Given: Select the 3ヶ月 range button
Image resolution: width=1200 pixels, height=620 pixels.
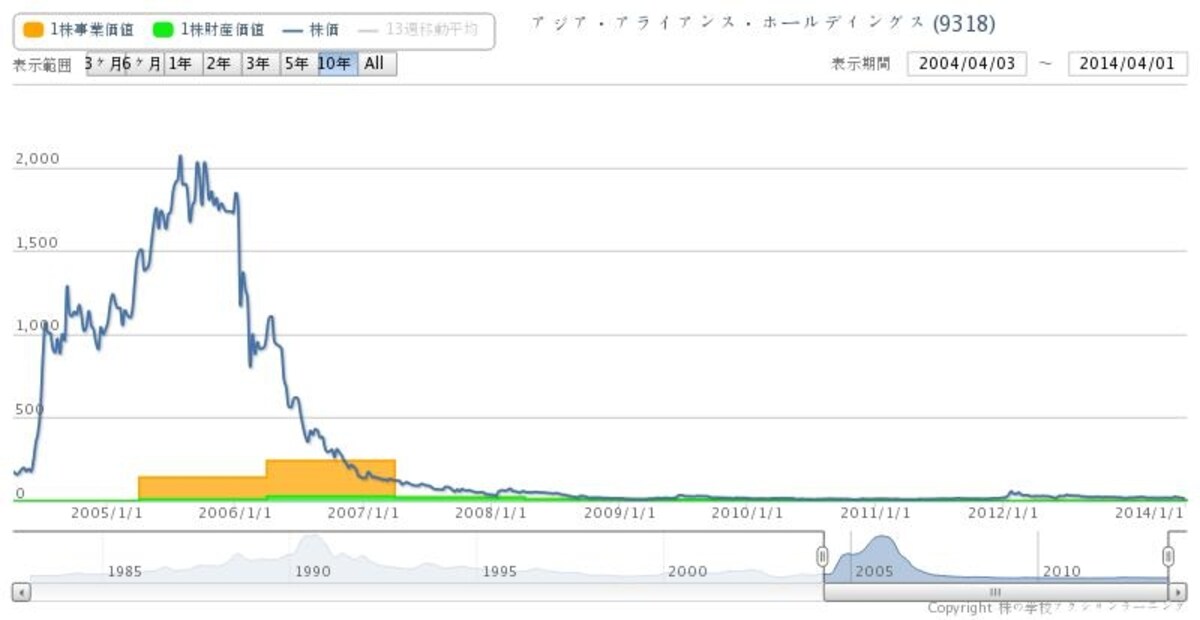Looking at the screenshot, I should [104, 64].
